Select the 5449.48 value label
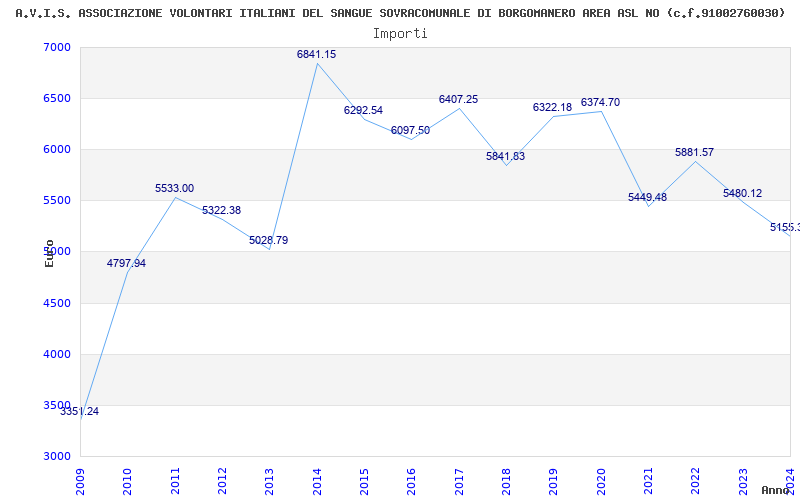Image resolution: width=800 pixels, height=500 pixels. click(647, 197)
